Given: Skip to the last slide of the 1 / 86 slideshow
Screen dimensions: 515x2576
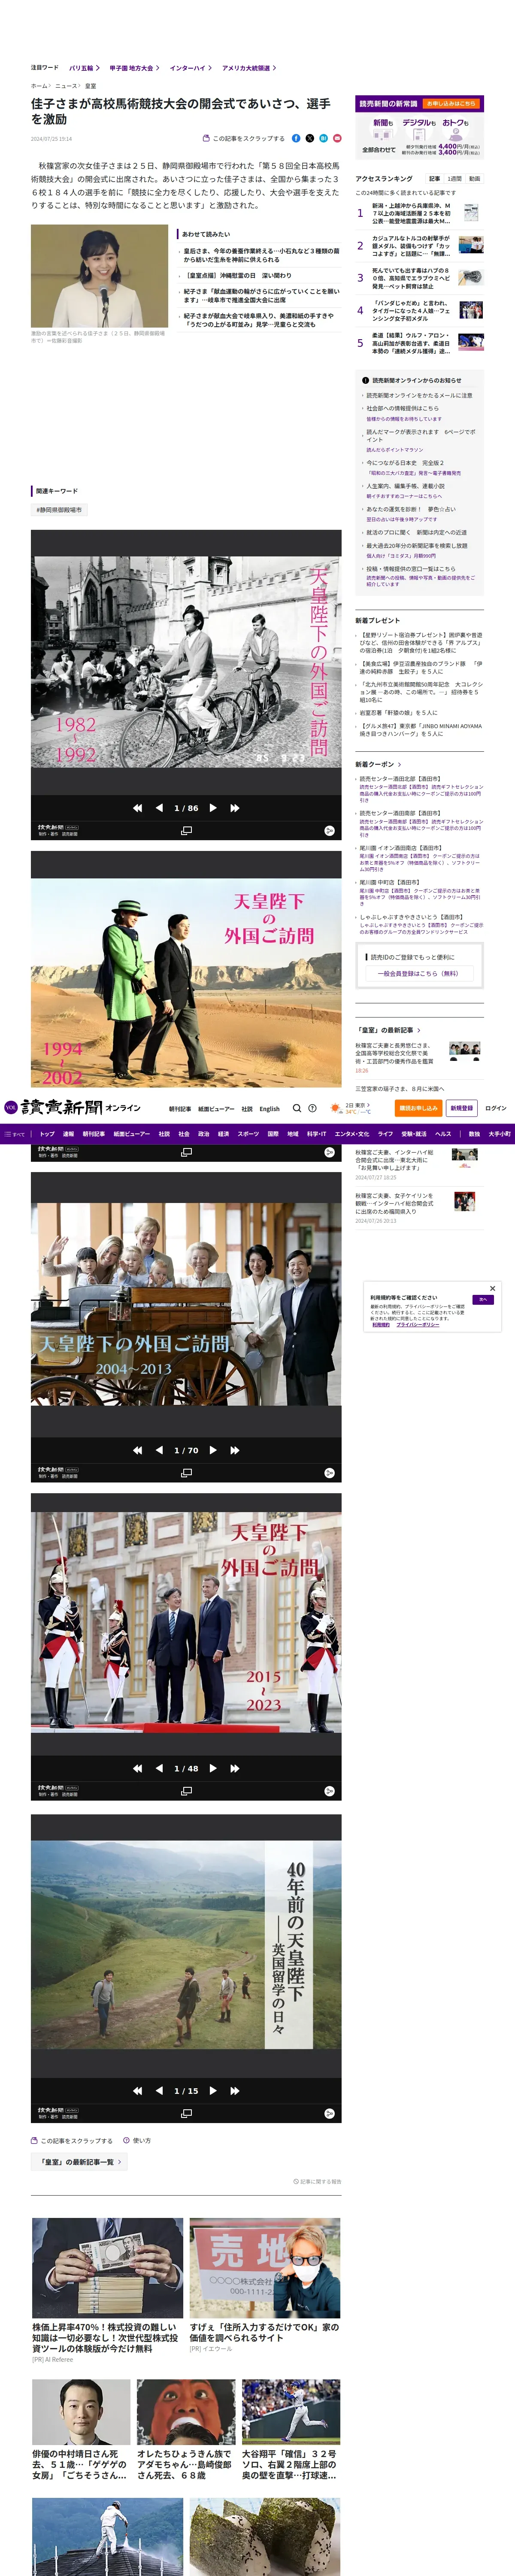Looking at the screenshot, I should (235, 807).
